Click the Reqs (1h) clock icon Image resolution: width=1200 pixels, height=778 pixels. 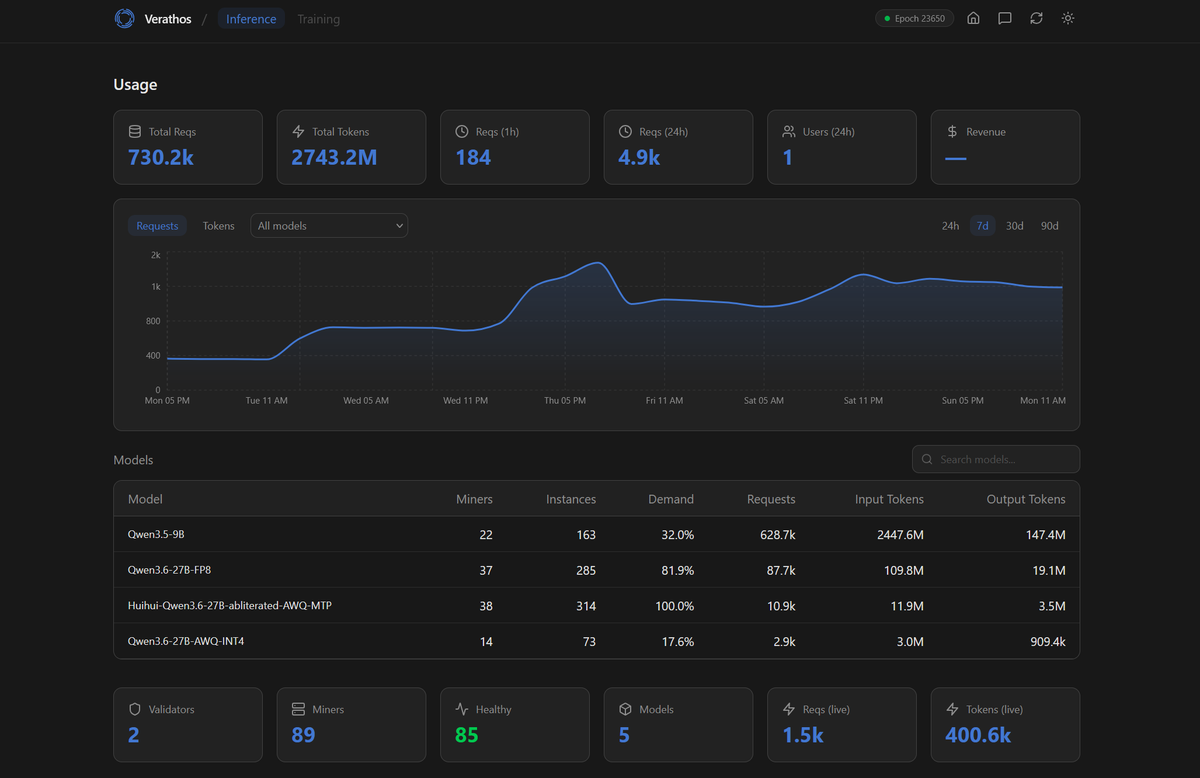[462, 132]
